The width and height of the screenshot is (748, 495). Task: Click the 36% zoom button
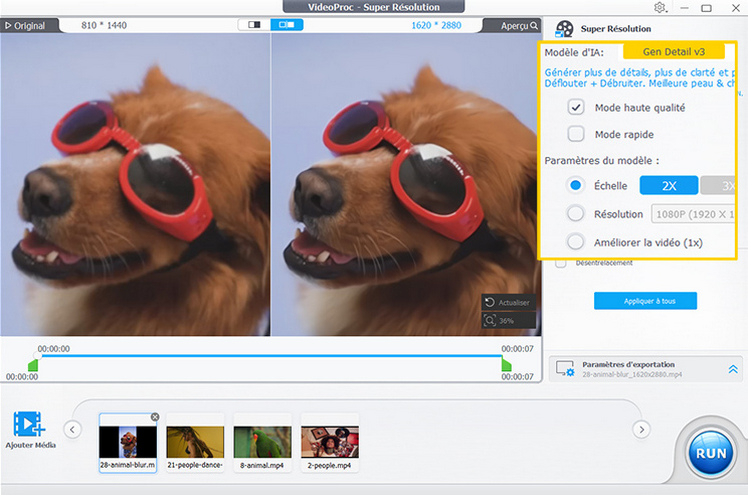click(508, 320)
